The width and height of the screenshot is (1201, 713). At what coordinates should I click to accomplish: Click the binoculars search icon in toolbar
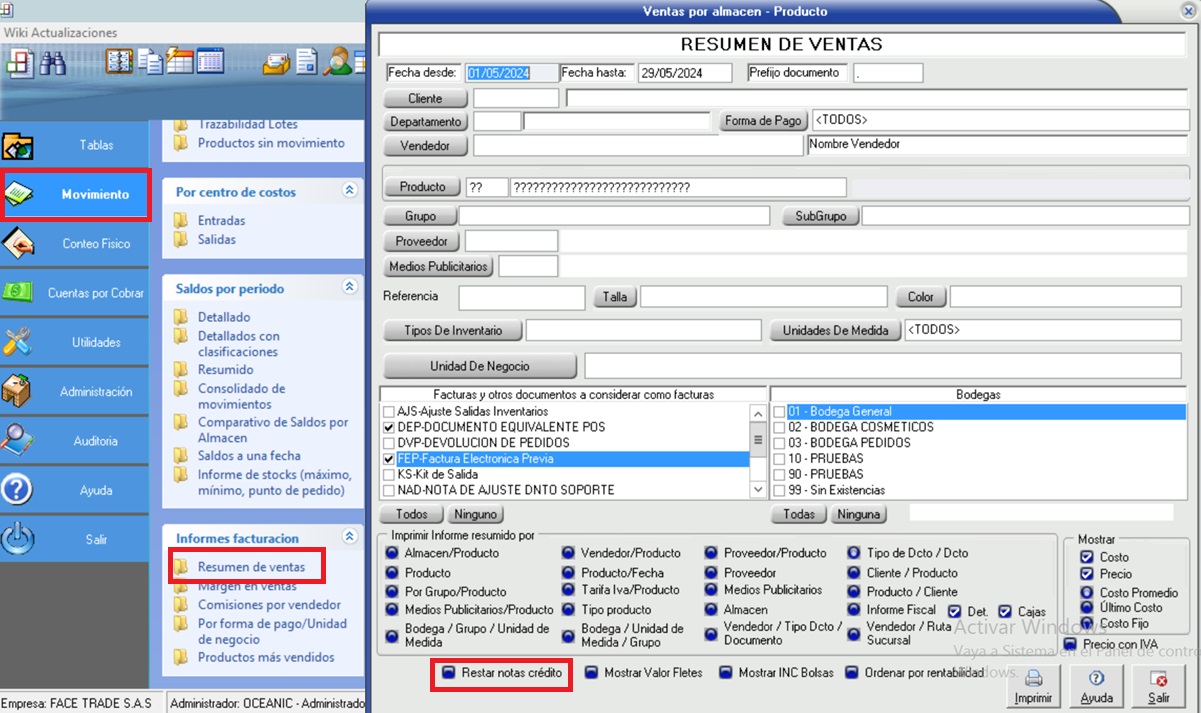[x=52, y=62]
